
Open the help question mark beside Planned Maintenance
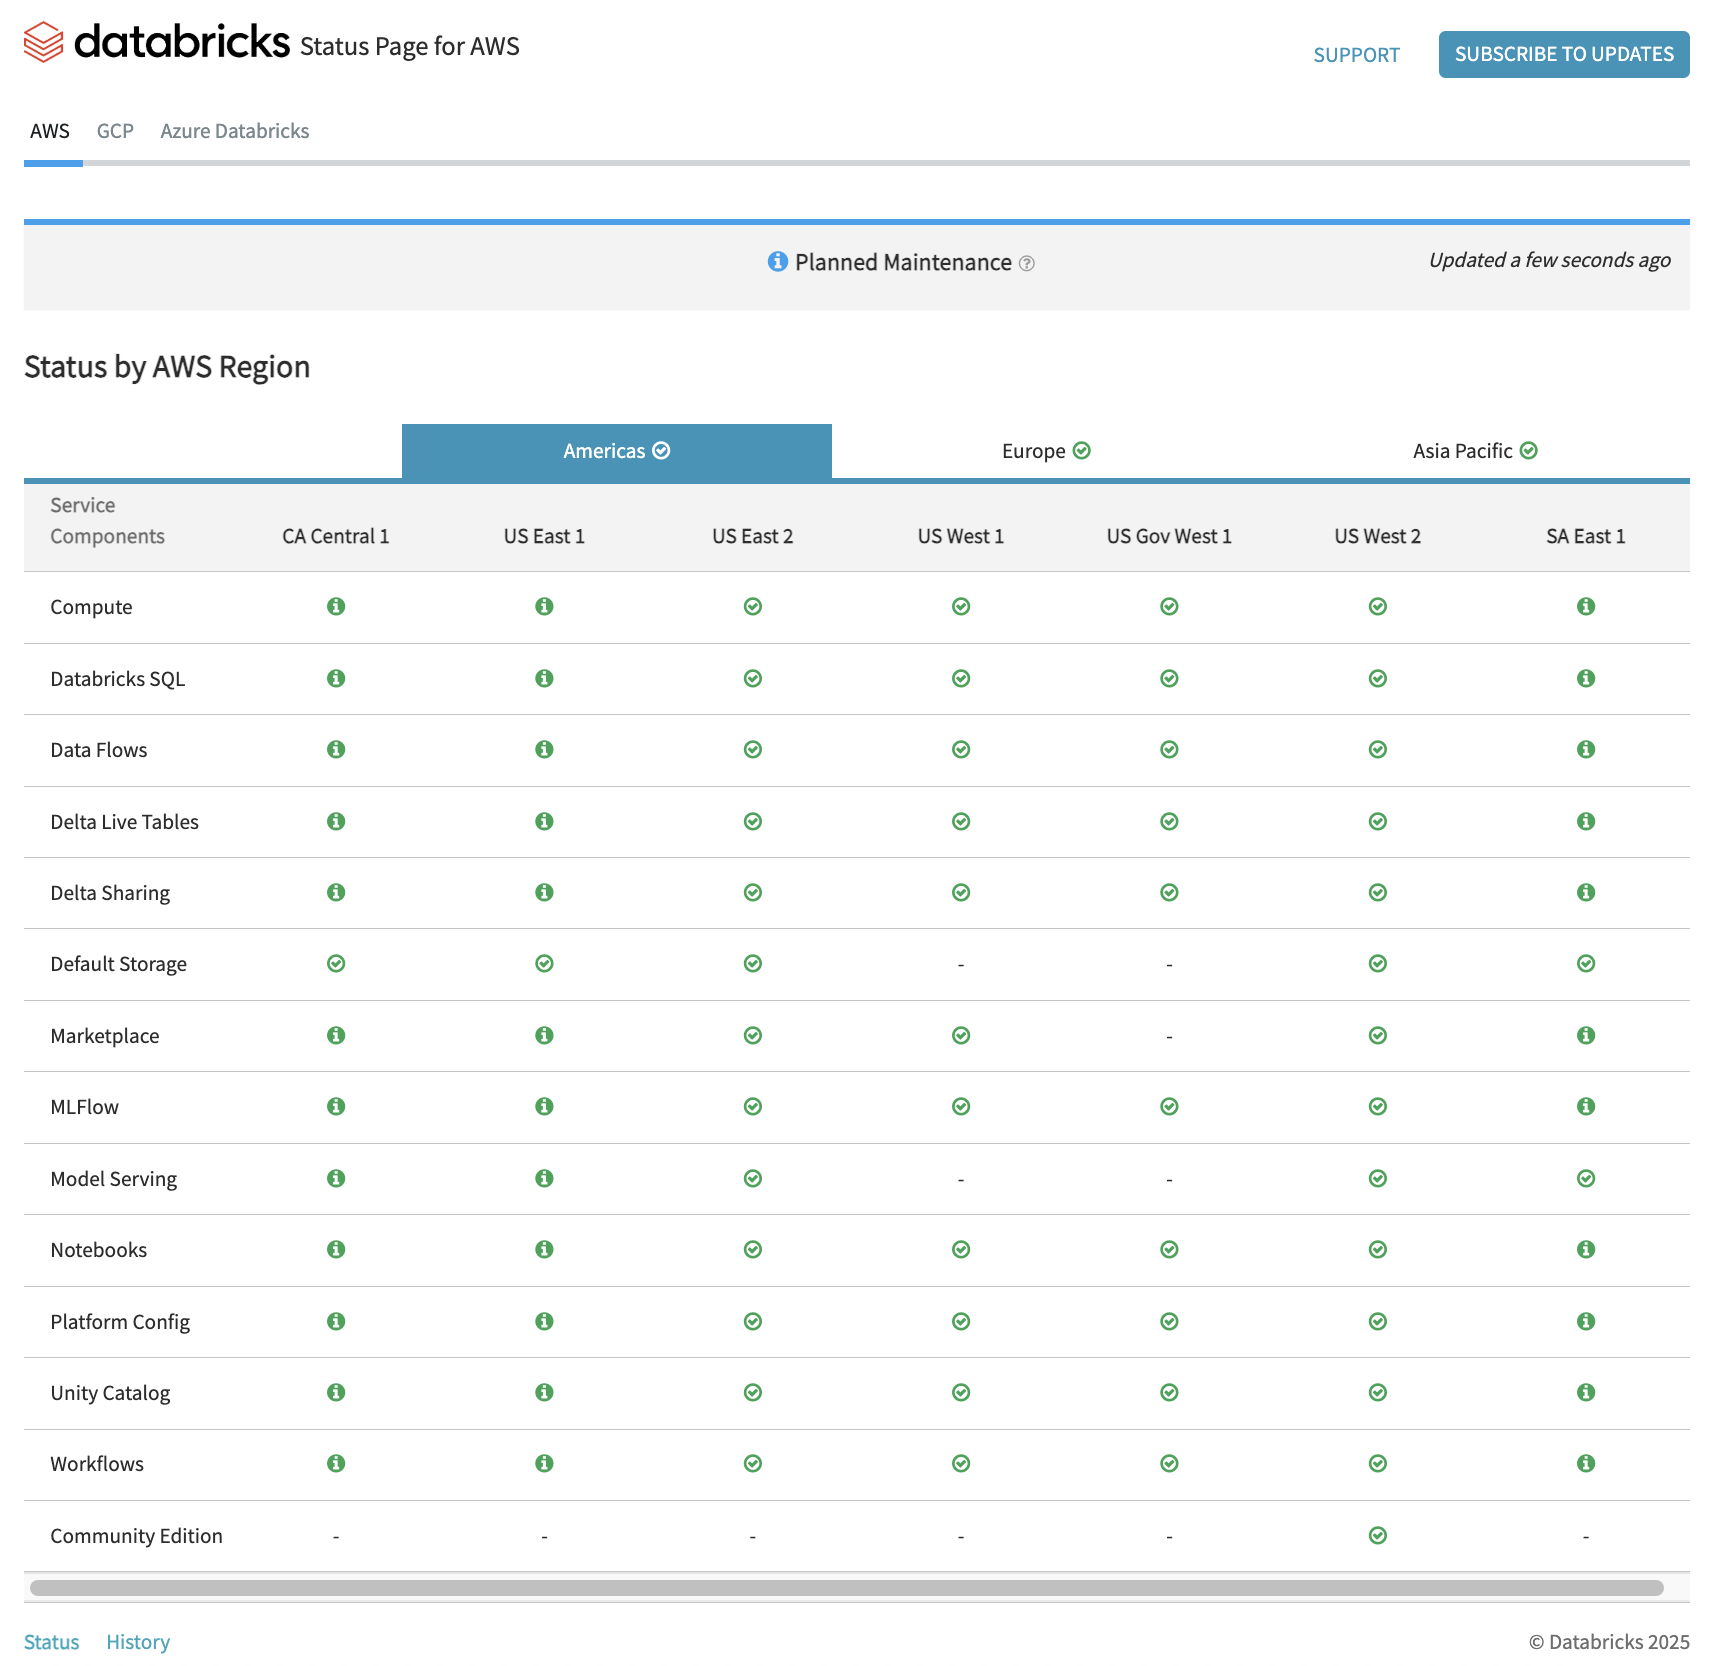(x=1026, y=263)
